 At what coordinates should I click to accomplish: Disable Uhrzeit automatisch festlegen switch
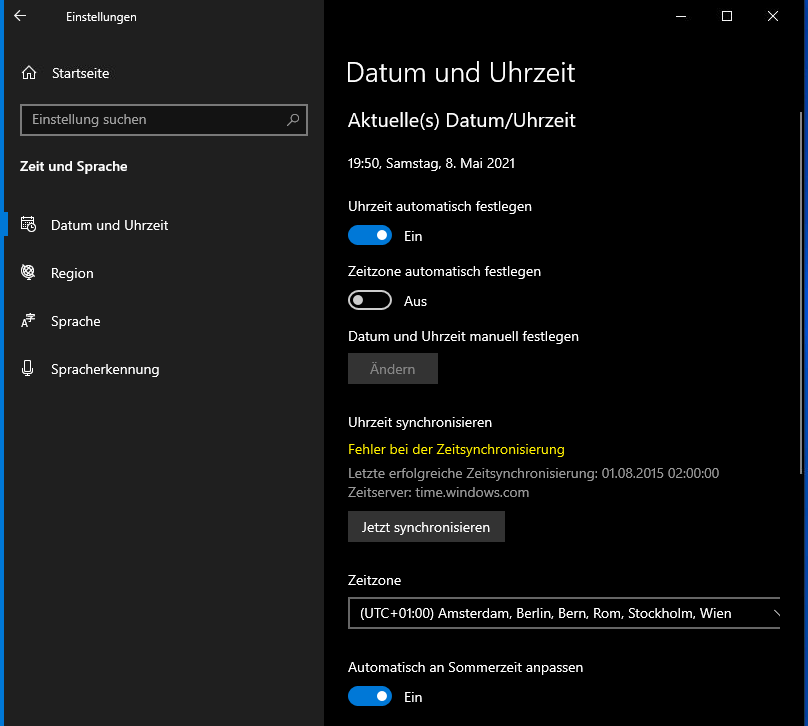pyautogui.click(x=370, y=235)
